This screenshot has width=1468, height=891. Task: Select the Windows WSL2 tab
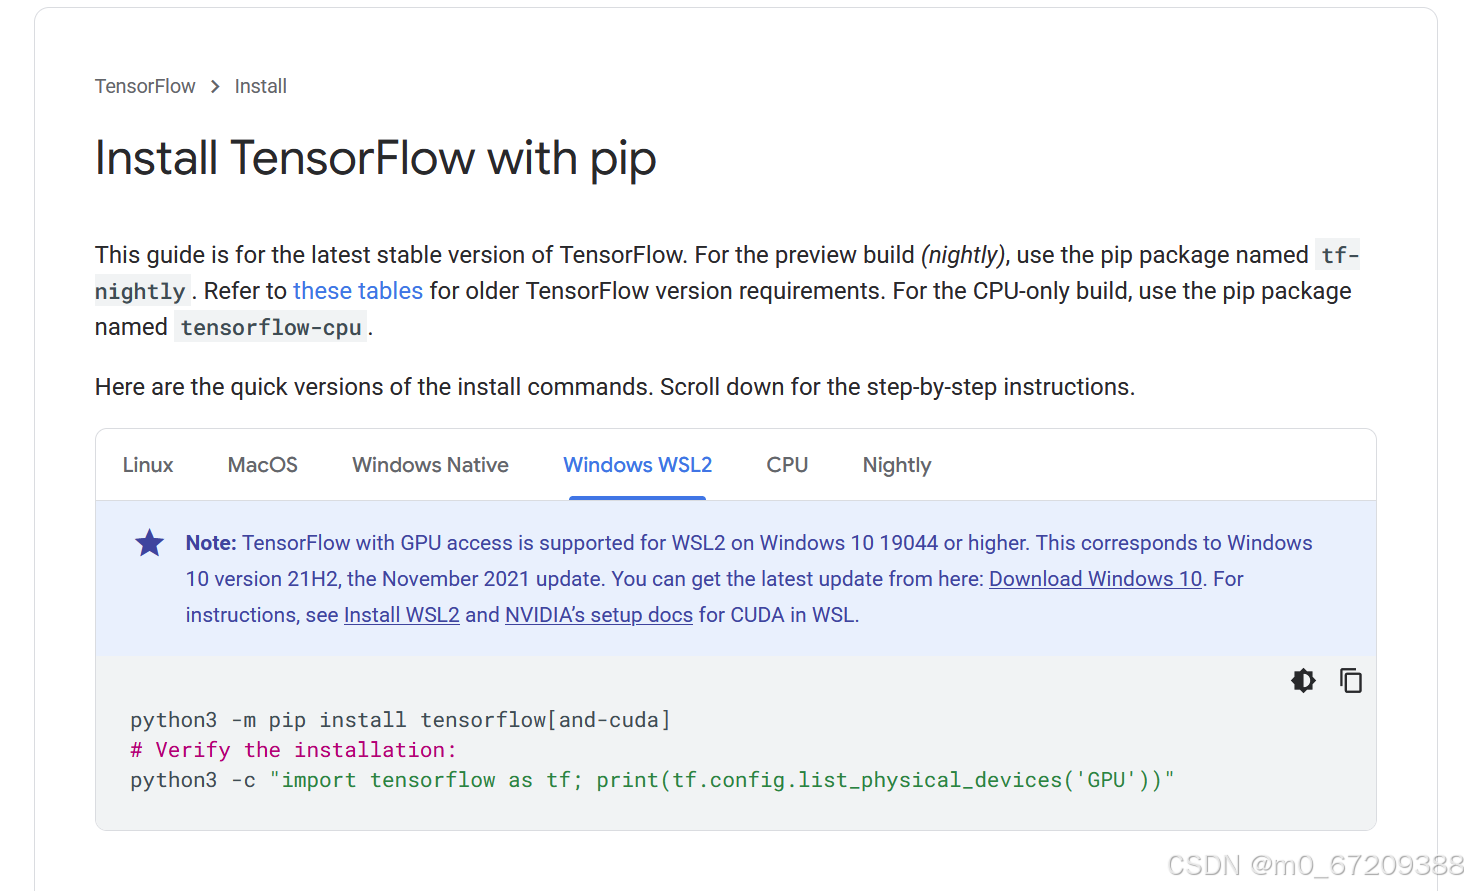(638, 465)
